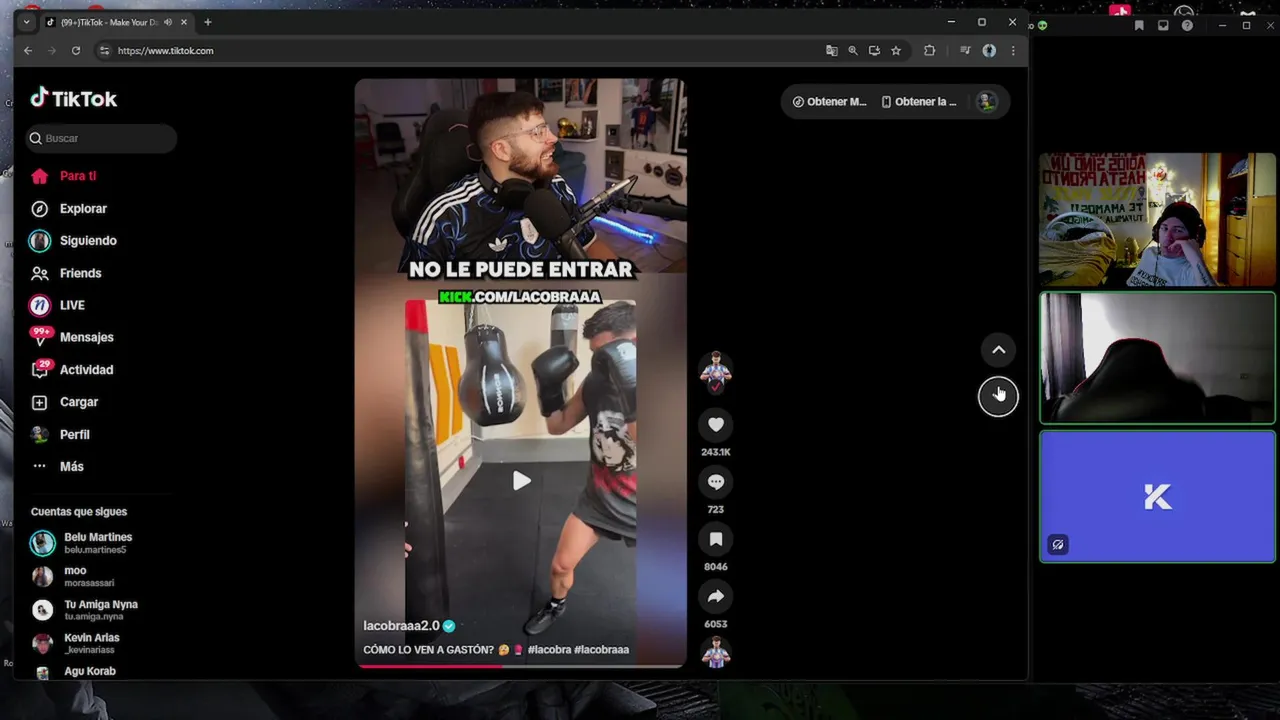
Task: Open the Para ti feed
Action: click(x=77, y=176)
